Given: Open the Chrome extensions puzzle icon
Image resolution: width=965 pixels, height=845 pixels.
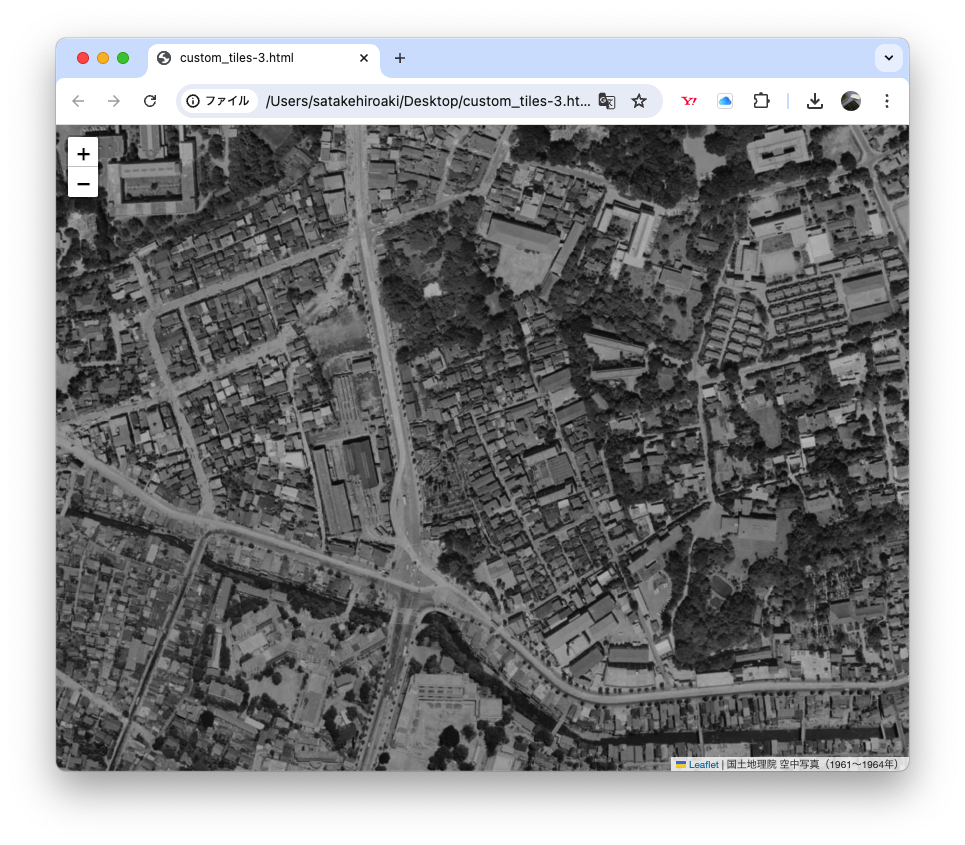Looking at the screenshot, I should tap(761, 101).
